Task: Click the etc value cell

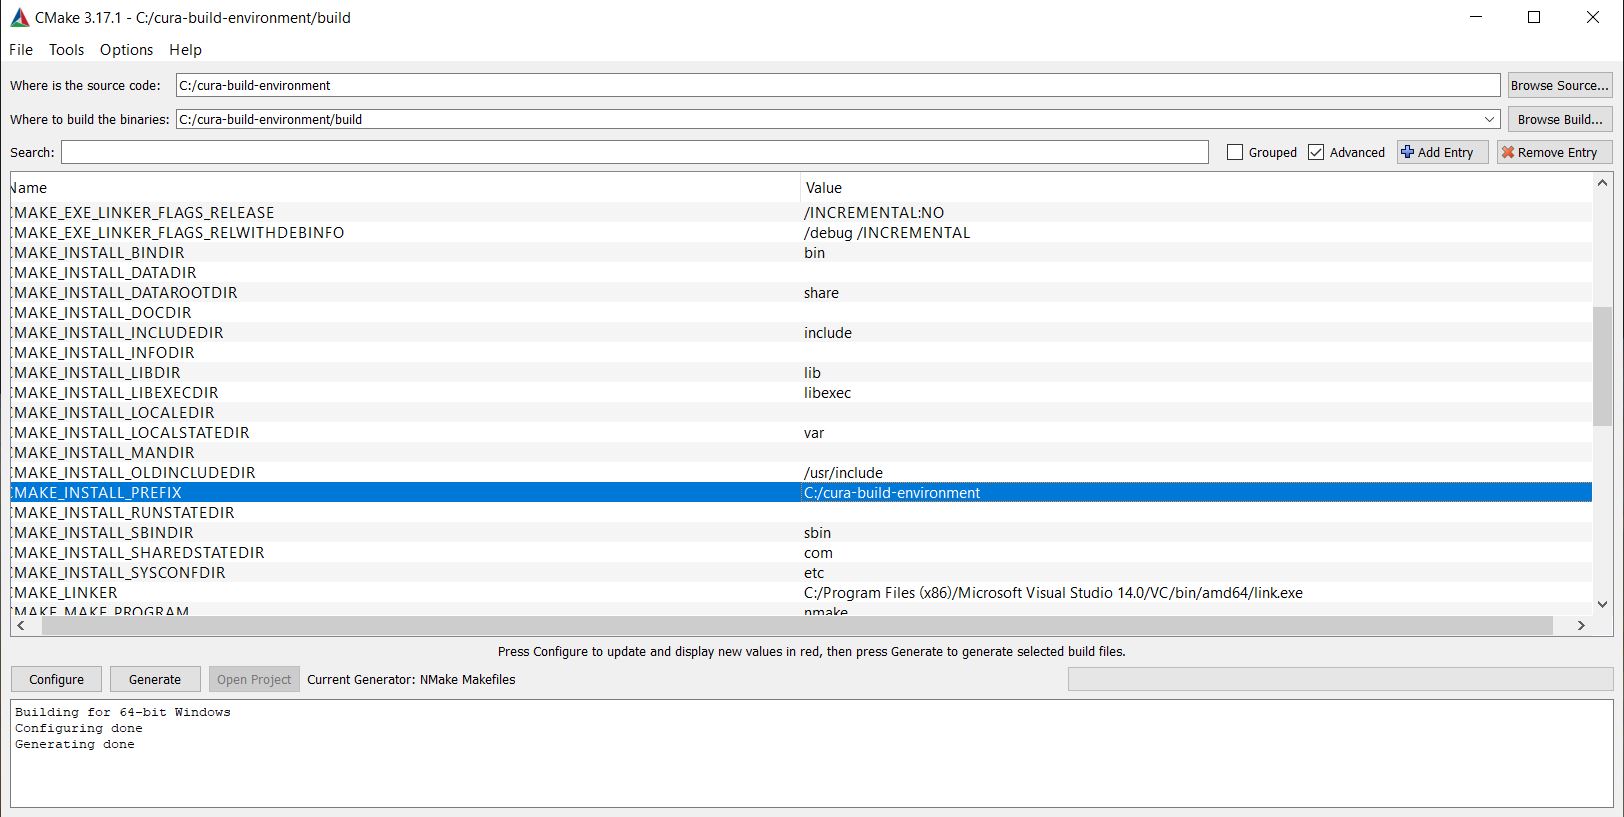Action: coord(1196,572)
